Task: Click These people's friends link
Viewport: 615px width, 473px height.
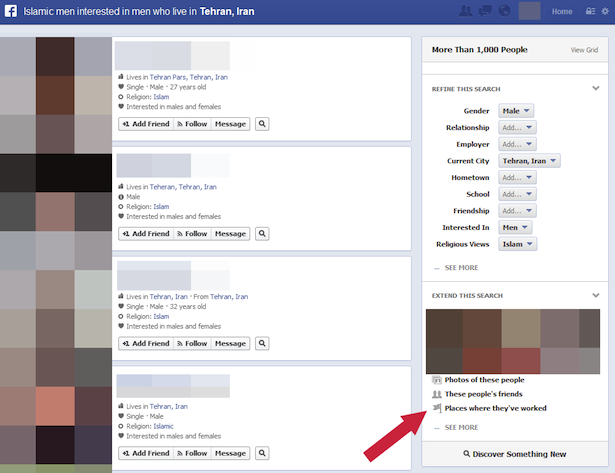Action: point(483,394)
